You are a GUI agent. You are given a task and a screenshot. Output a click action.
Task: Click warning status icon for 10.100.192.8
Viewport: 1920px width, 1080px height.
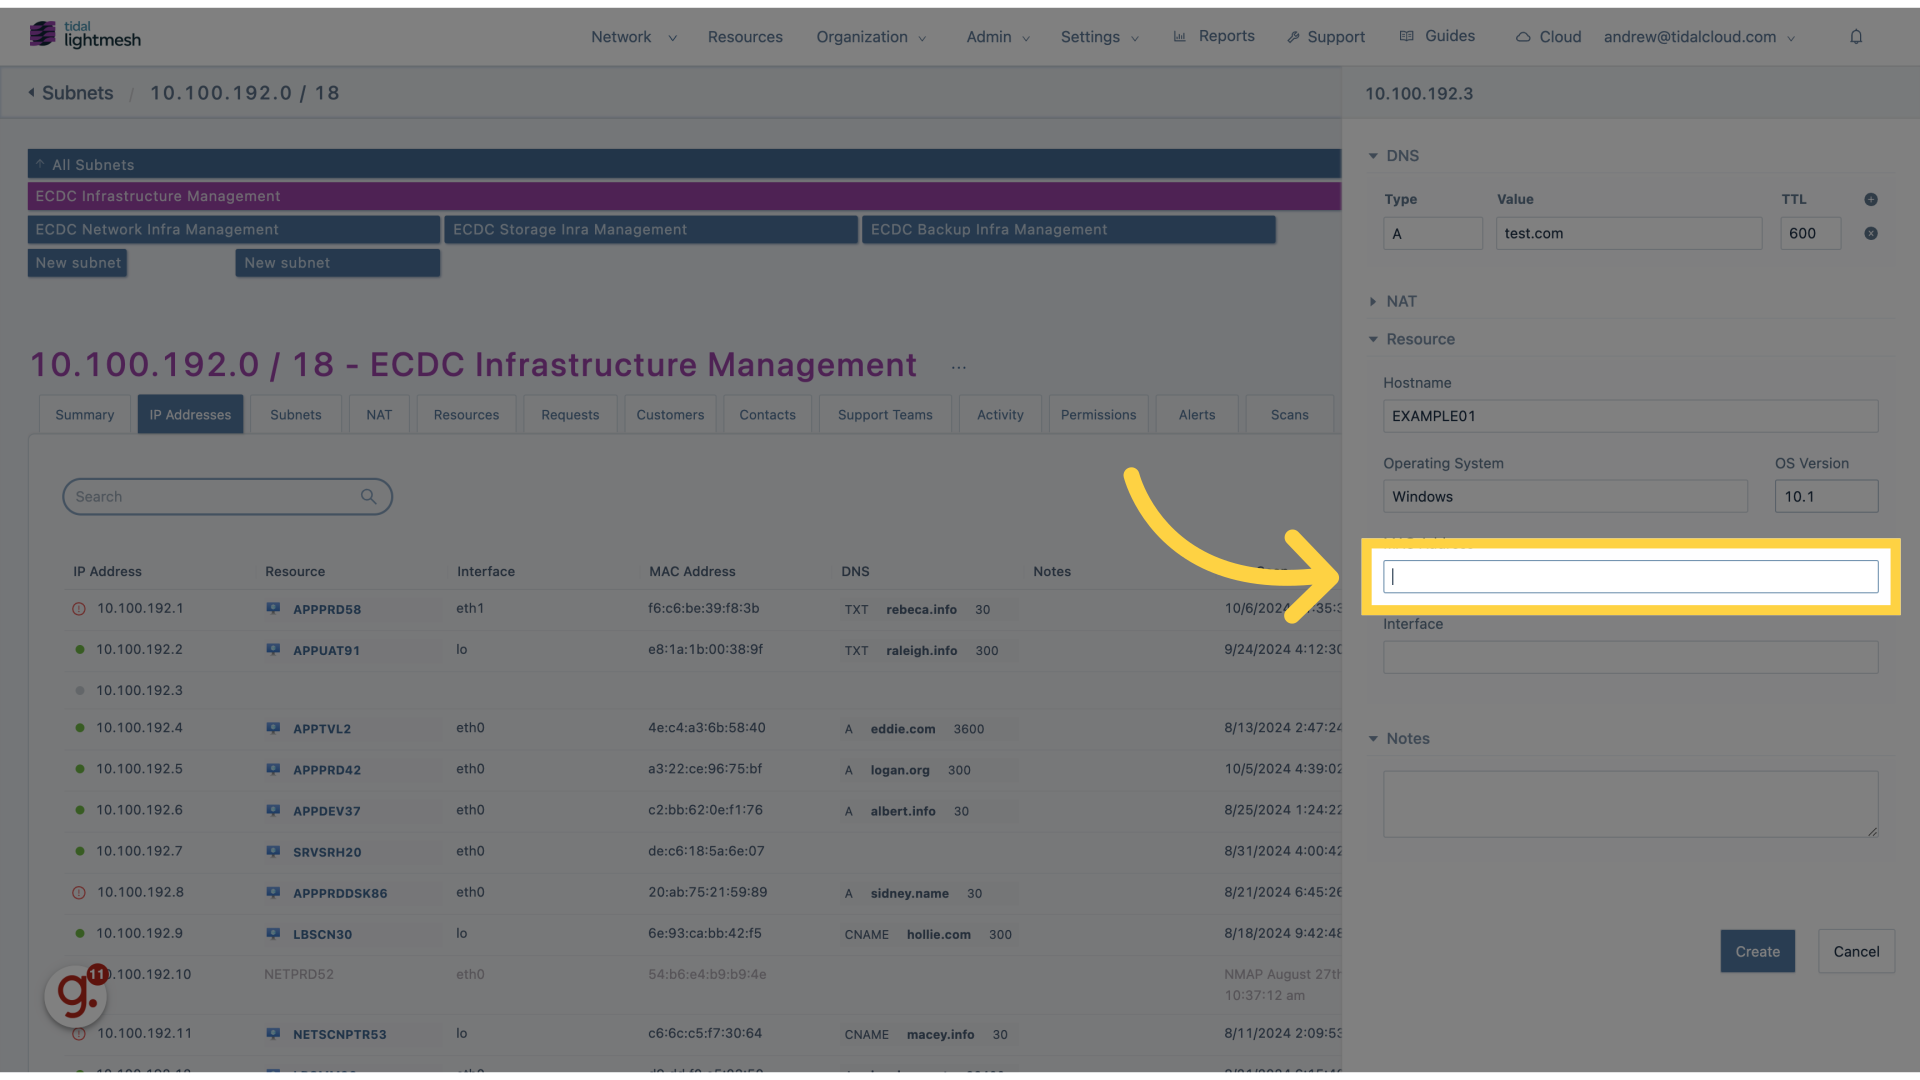coord(79,893)
